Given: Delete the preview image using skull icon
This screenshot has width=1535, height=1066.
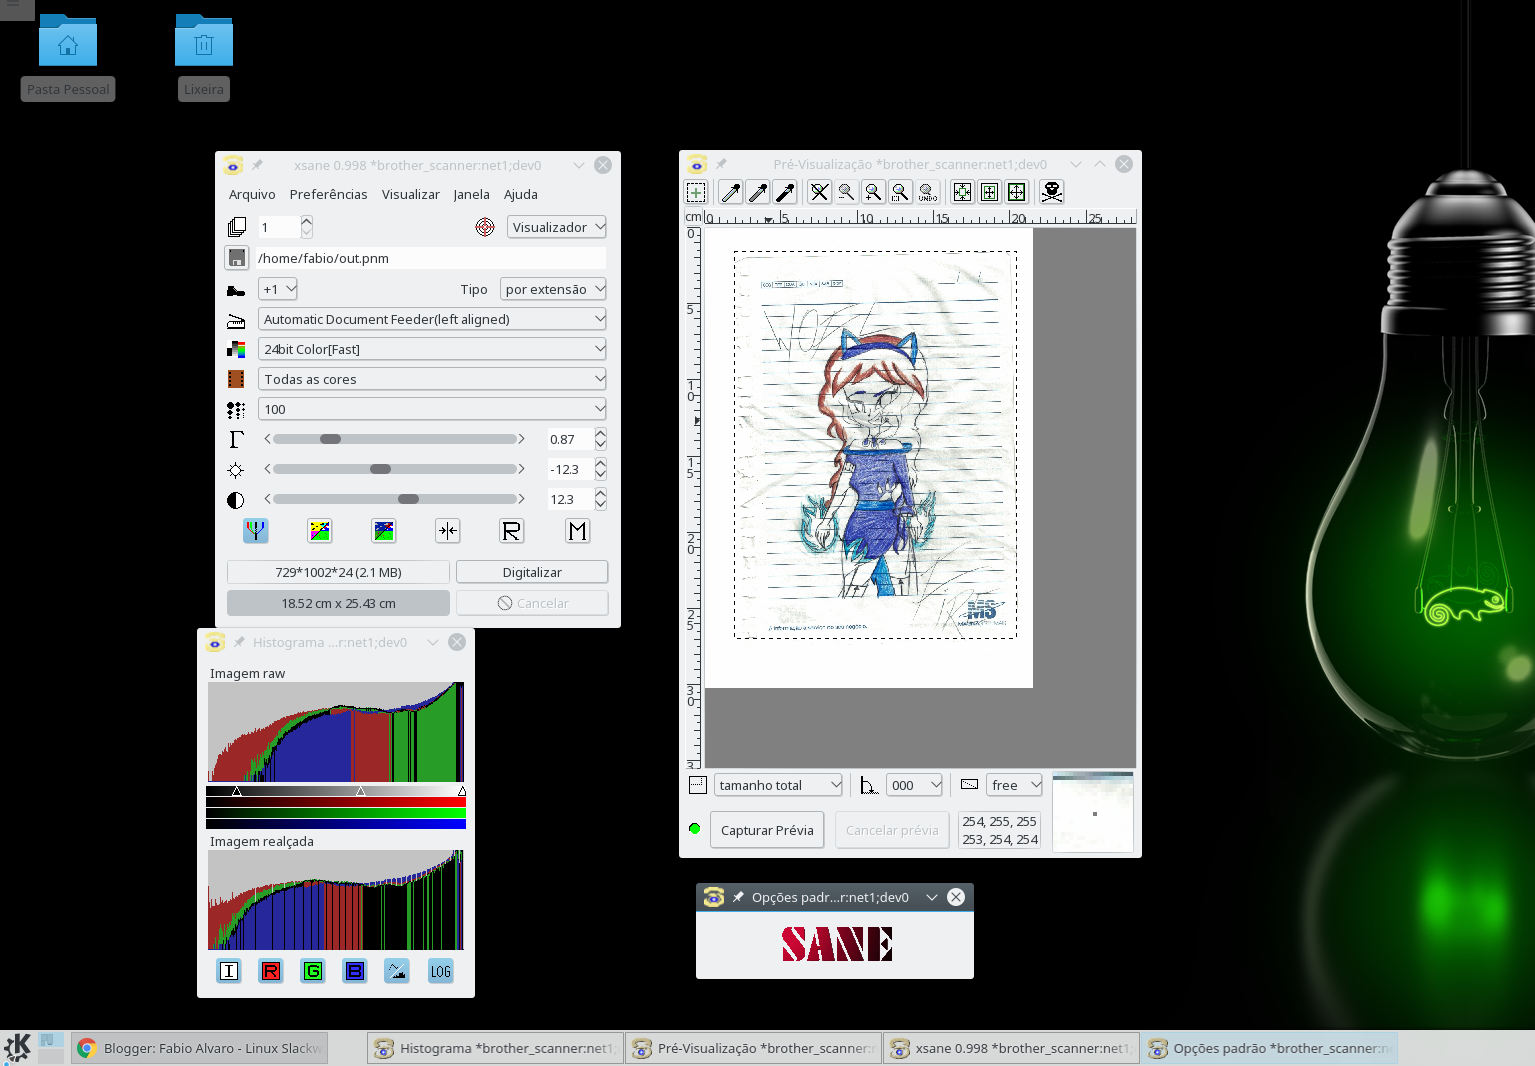Looking at the screenshot, I should pyautogui.click(x=1051, y=191).
